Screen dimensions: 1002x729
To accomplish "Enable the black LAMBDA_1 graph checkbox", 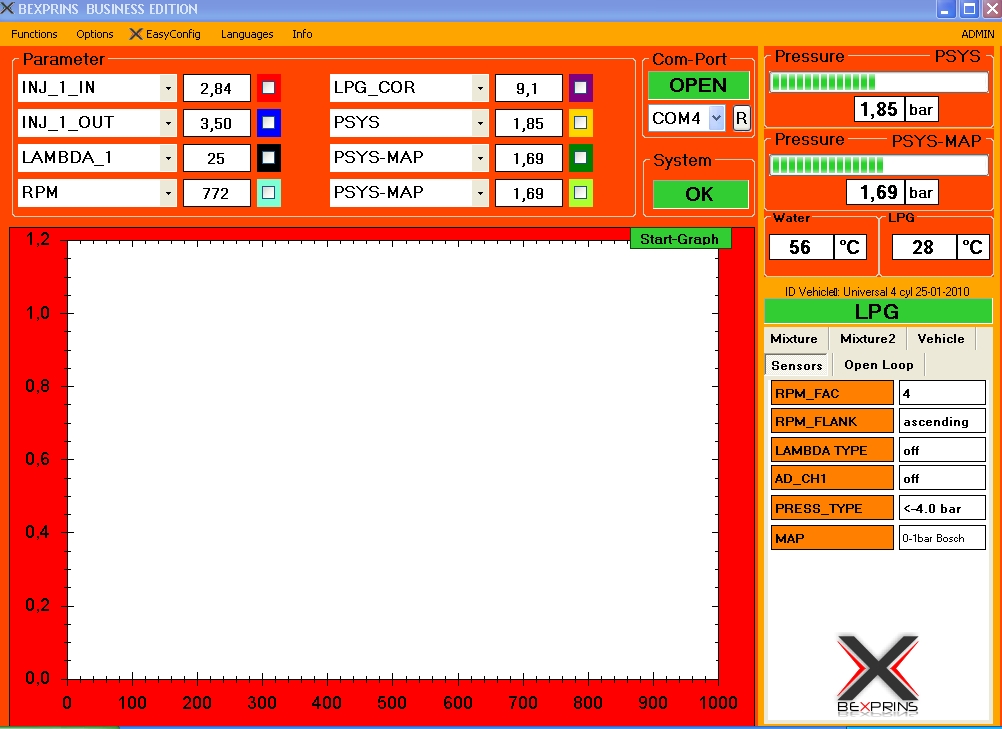I will pyautogui.click(x=268, y=158).
